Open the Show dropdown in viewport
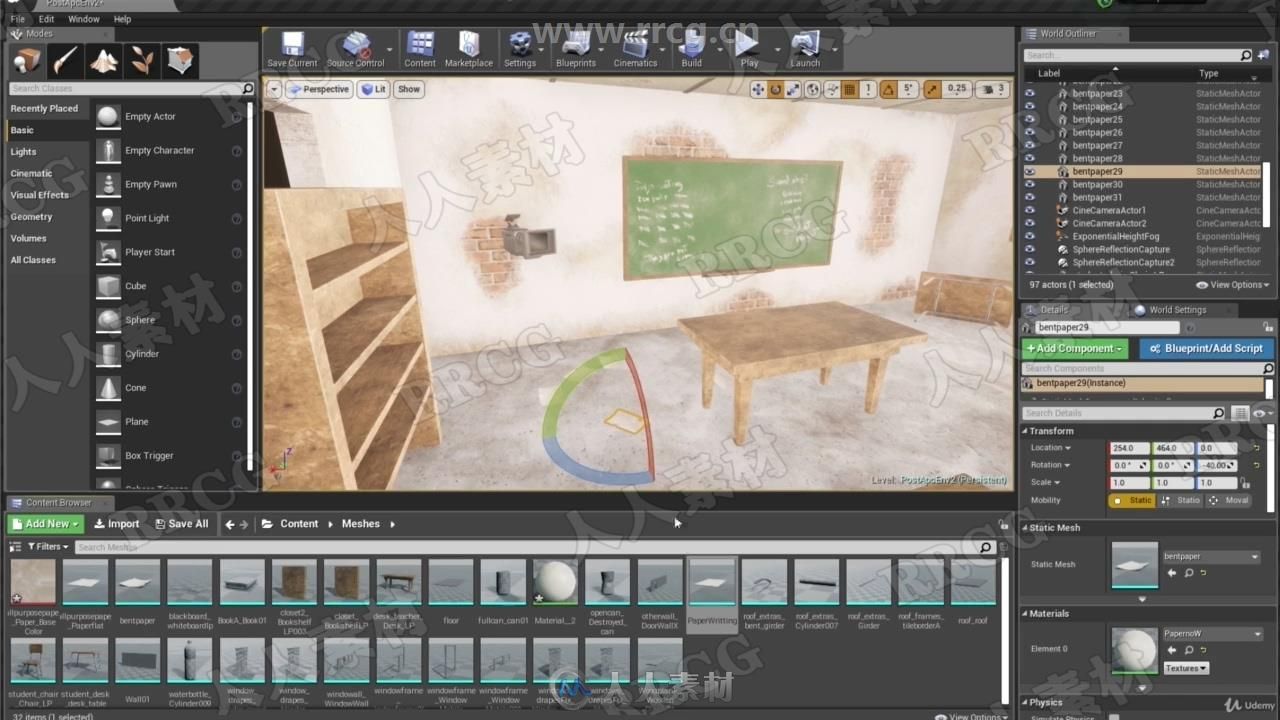The width and height of the screenshot is (1280, 720). point(409,89)
